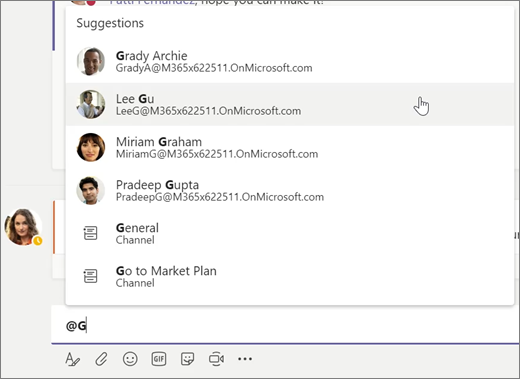This screenshot has height=379, width=520.
Task: Click LeeG@M365x622511.OnMicrosoft.com email text
Action: 208,111
